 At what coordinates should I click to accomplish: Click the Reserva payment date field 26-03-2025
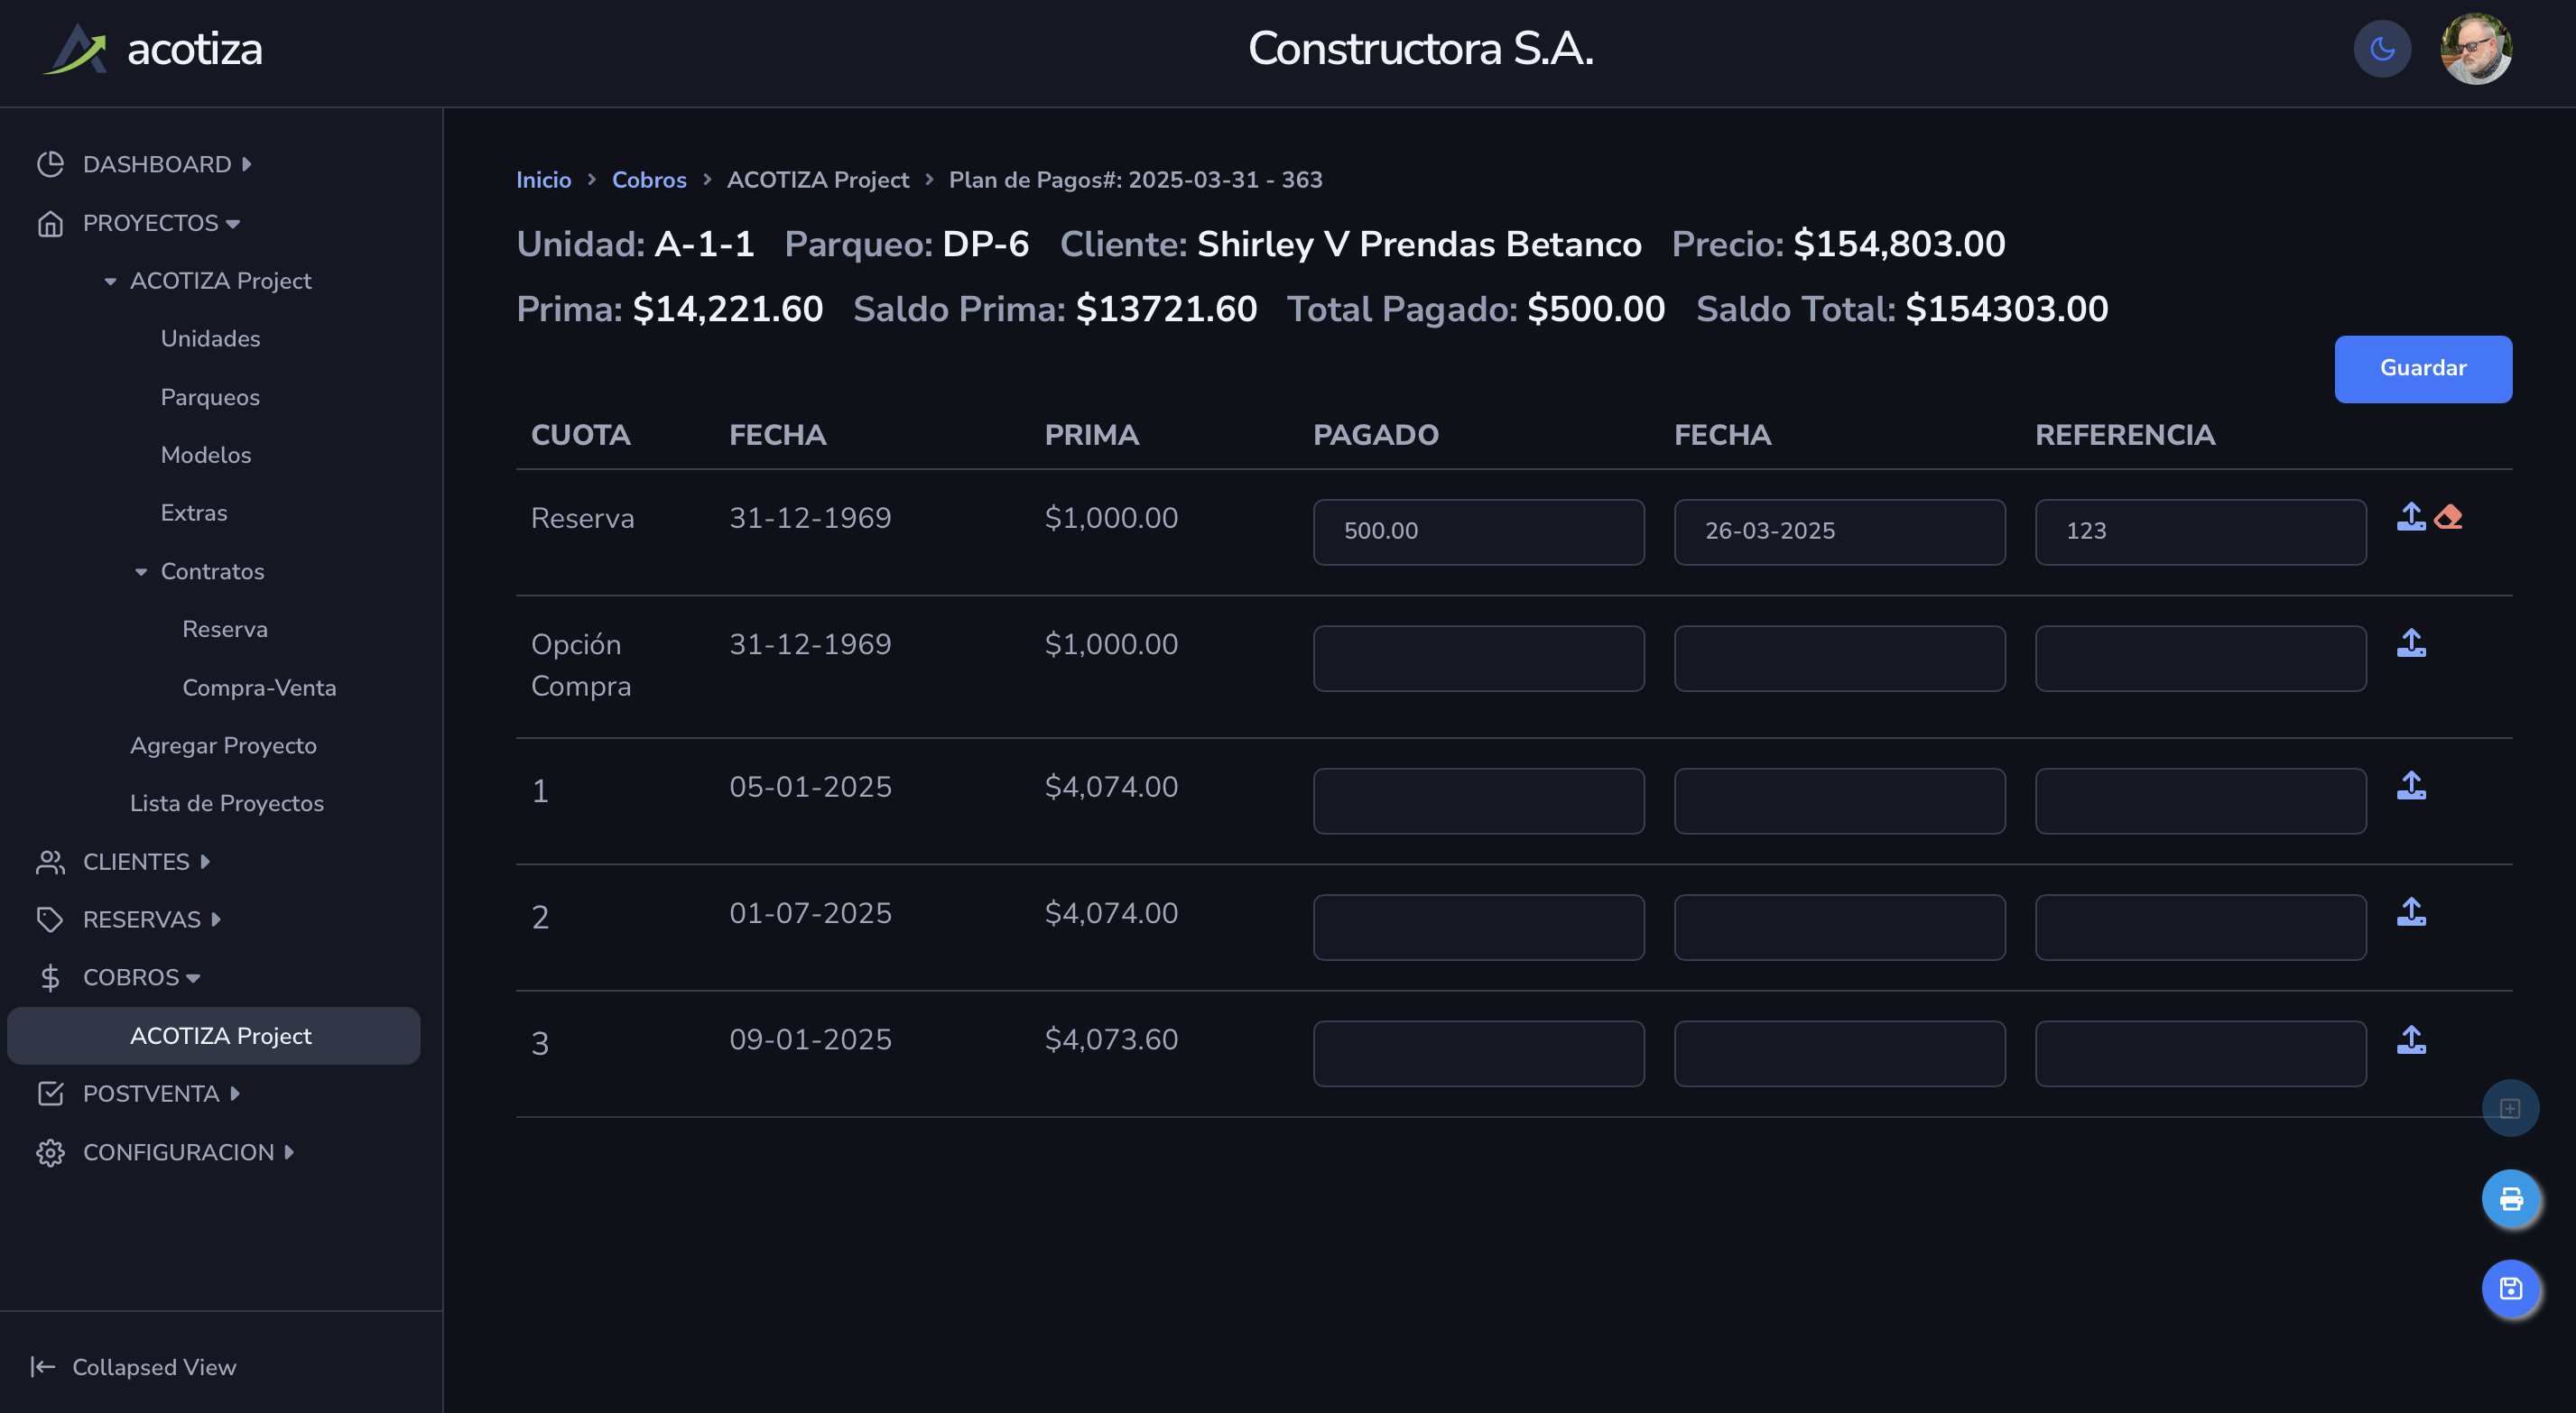coord(1839,532)
